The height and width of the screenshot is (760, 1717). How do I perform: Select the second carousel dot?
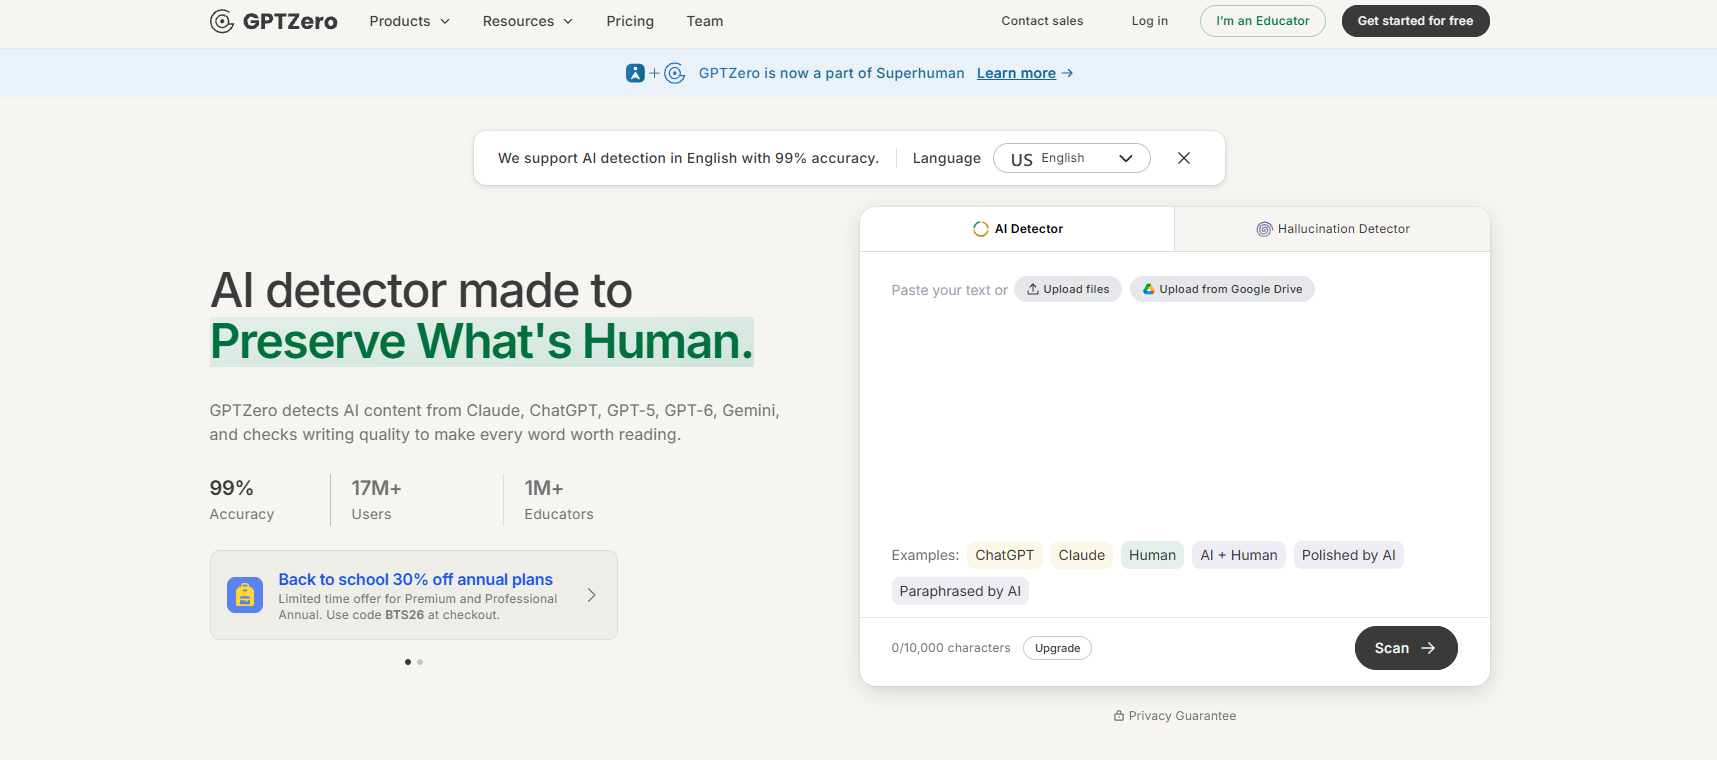(420, 662)
